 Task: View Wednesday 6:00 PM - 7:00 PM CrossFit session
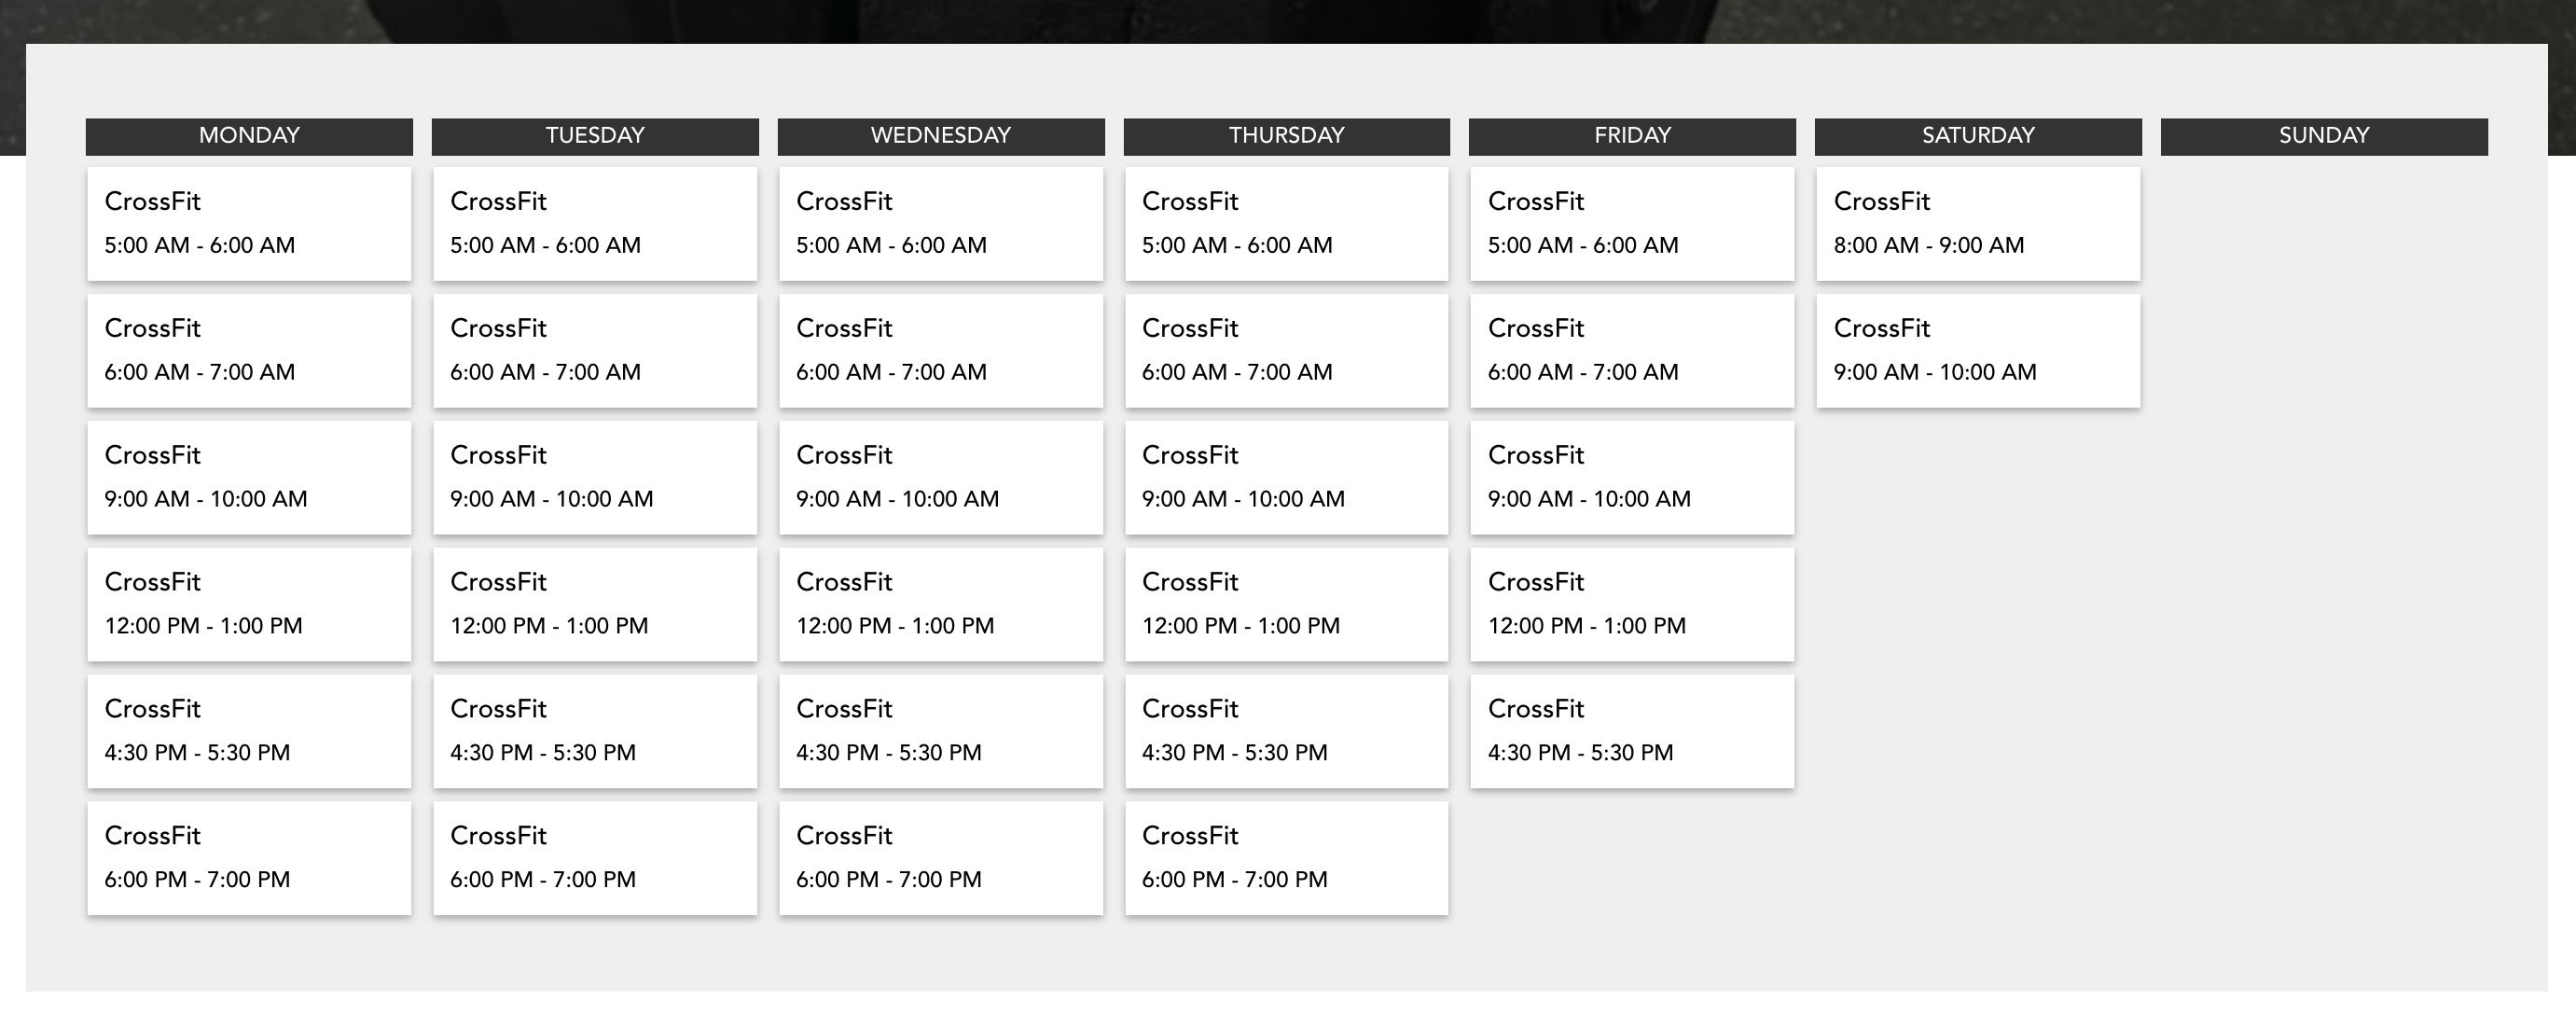[x=941, y=859]
